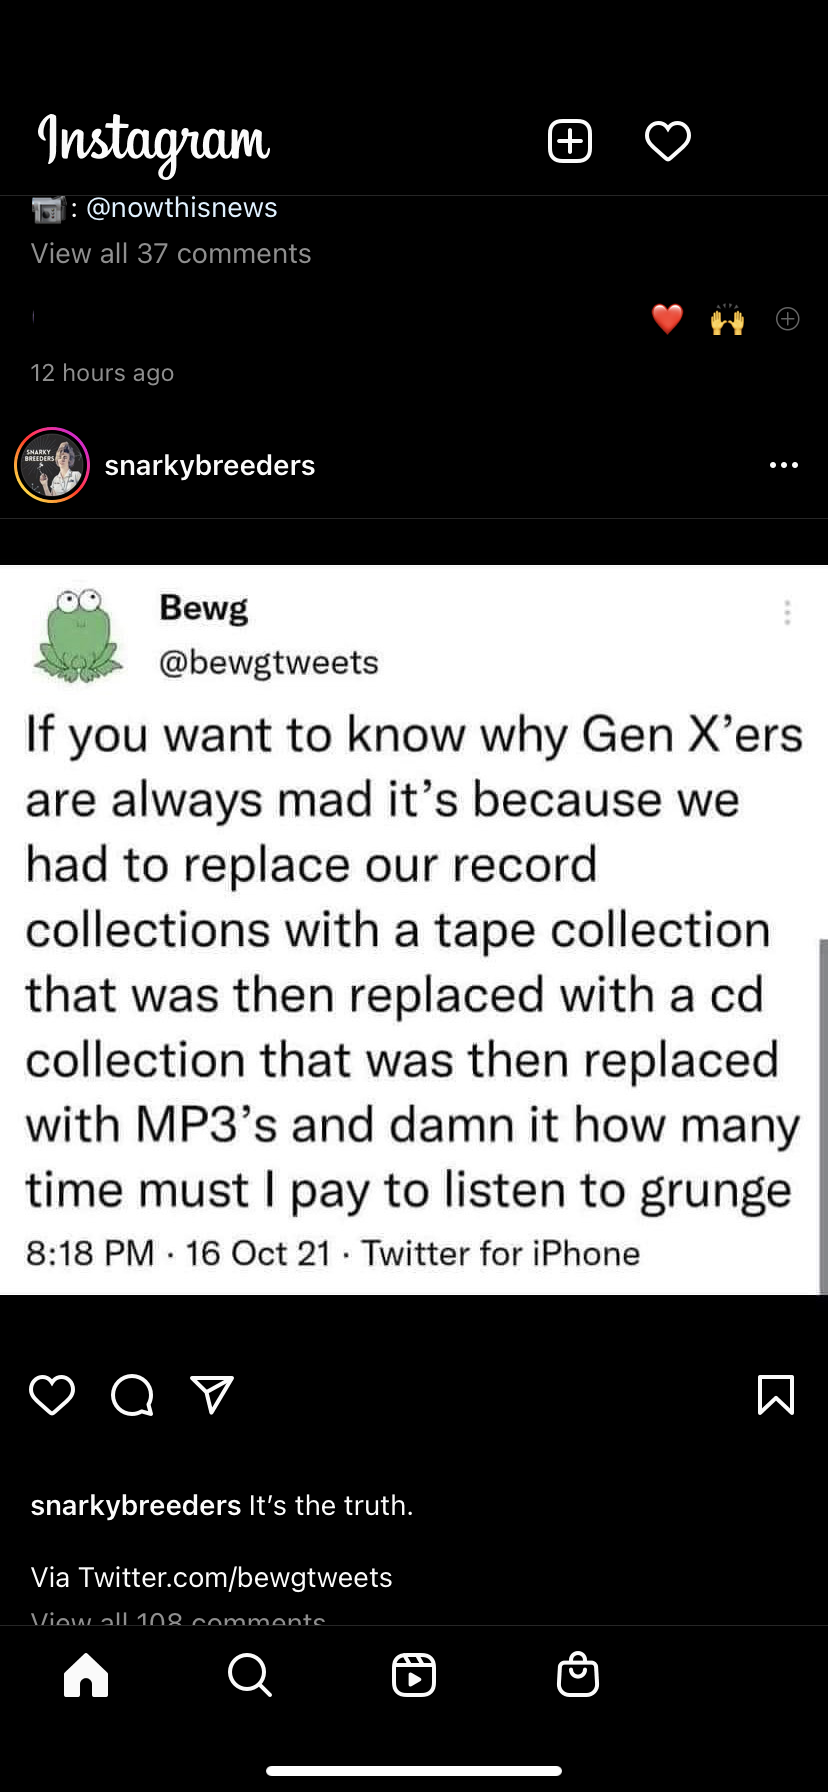Open more emoji reactions plus circle
The width and height of the screenshot is (828, 1792).
[788, 319]
